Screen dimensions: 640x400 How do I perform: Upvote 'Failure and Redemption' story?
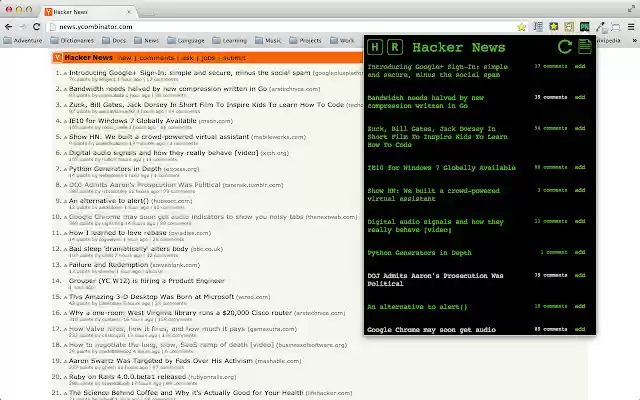[x=65, y=265]
